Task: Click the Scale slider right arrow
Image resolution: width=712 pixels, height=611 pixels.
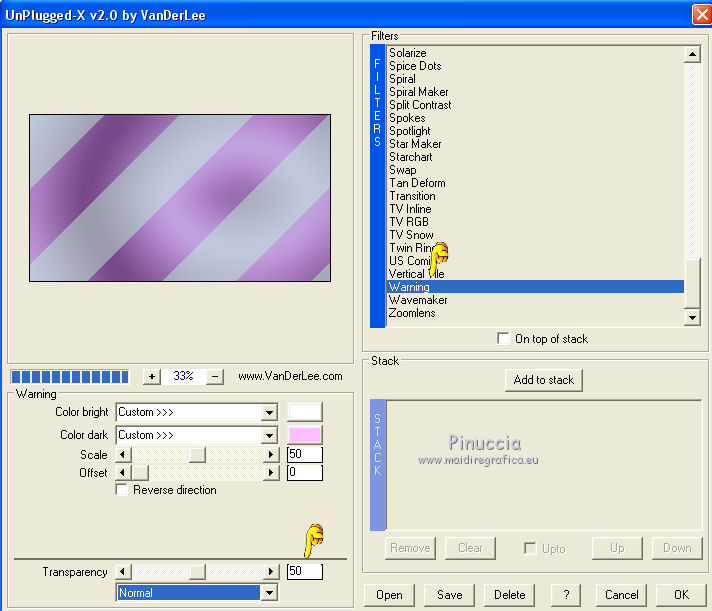Action: click(271, 454)
